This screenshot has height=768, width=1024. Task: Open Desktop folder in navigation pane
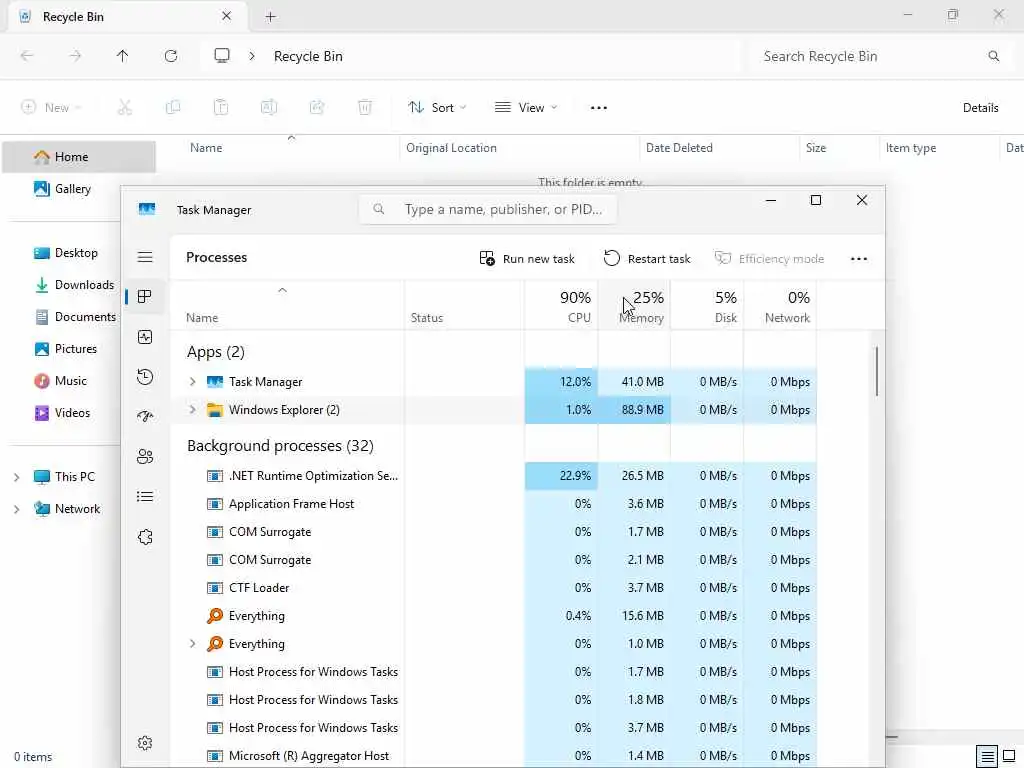coord(65,253)
